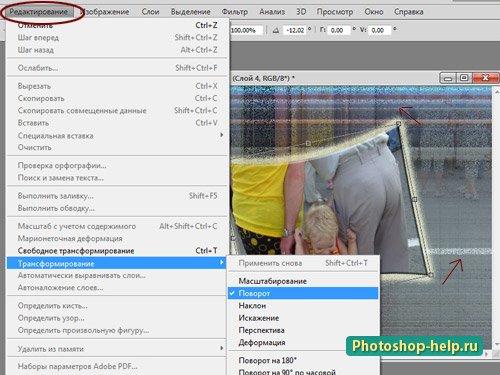Expand the Трансформирование submenu
Screen dimensions: 500x375
pyautogui.click(x=117, y=263)
